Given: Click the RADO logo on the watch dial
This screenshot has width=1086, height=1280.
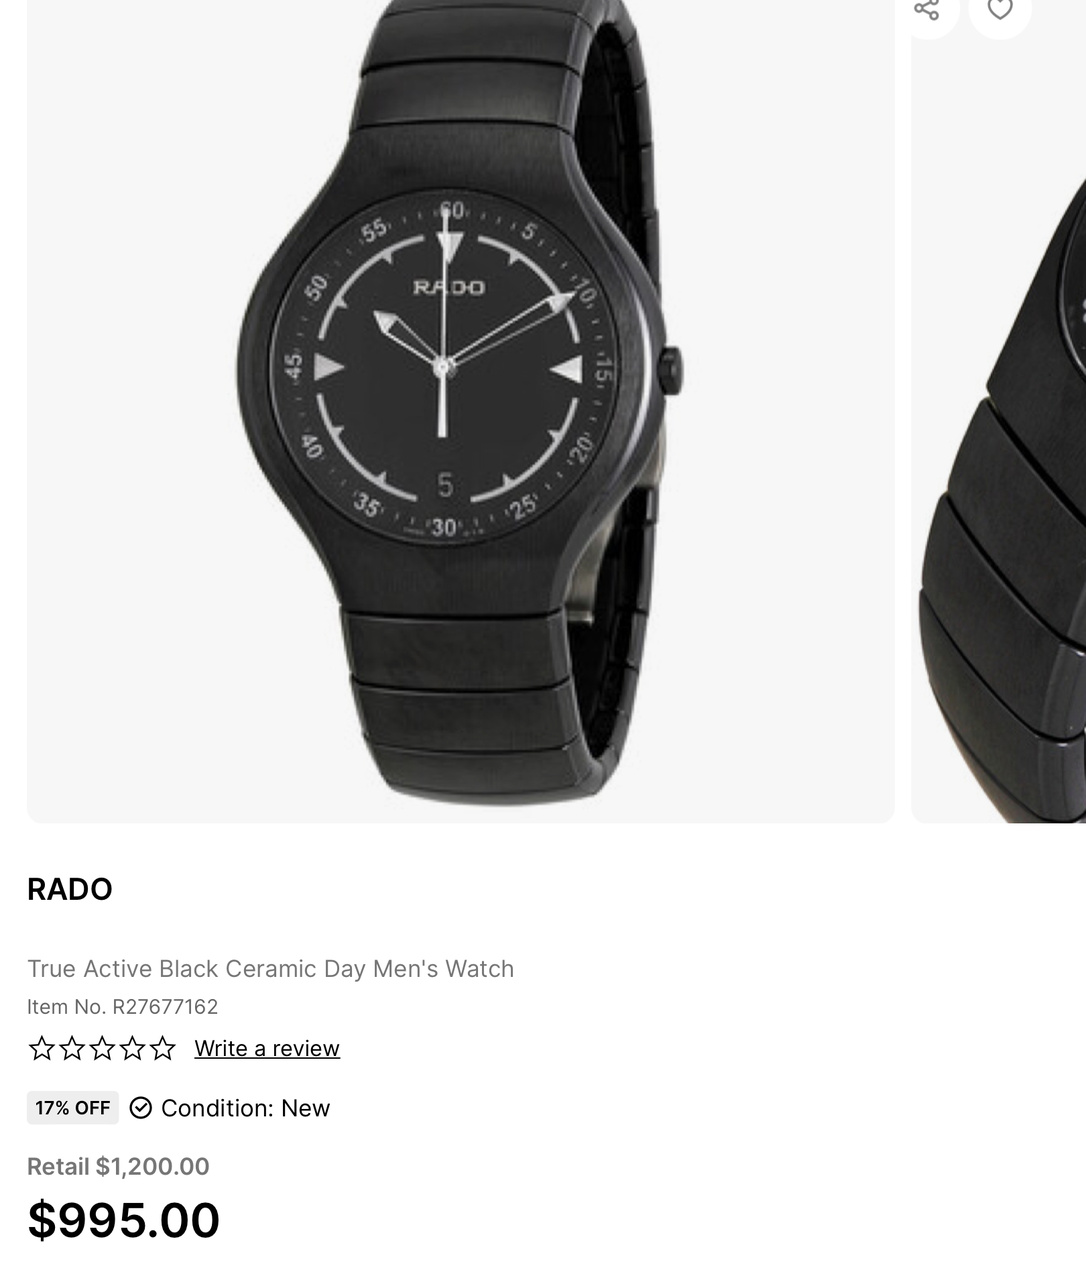Looking at the screenshot, I should click(x=450, y=288).
